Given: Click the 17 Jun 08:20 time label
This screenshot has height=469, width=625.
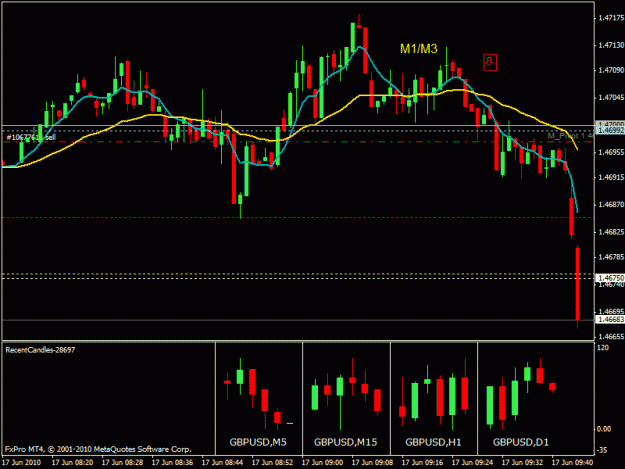Looking at the screenshot, I should click(72, 463).
